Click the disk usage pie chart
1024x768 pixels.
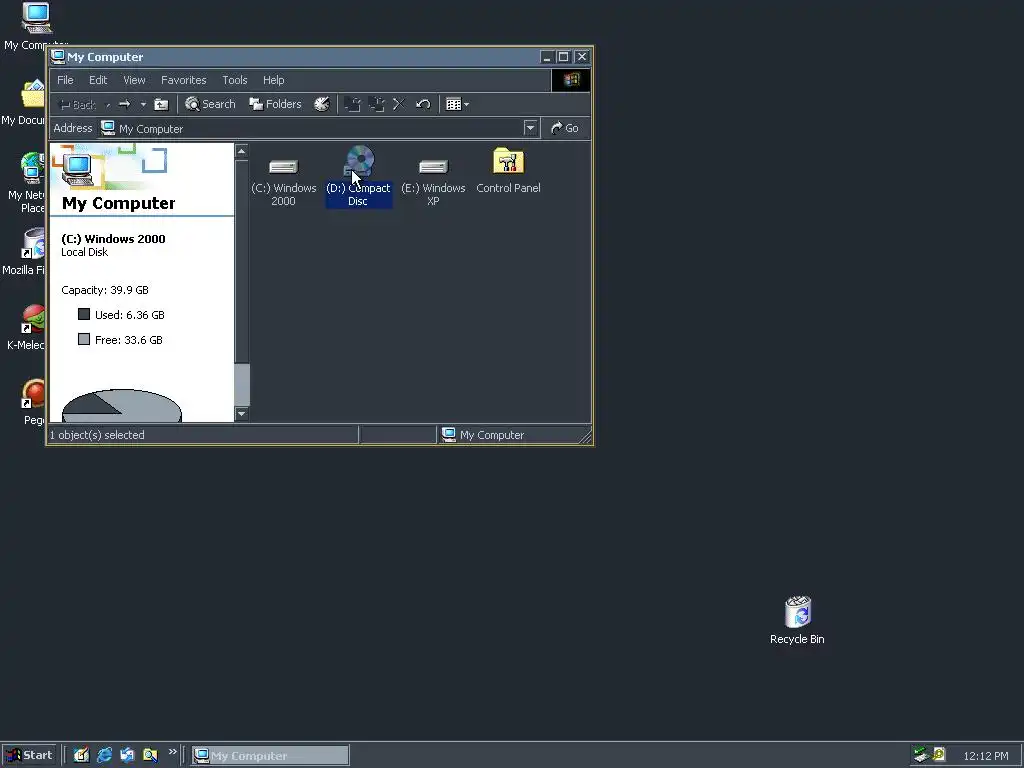coord(121,406)
